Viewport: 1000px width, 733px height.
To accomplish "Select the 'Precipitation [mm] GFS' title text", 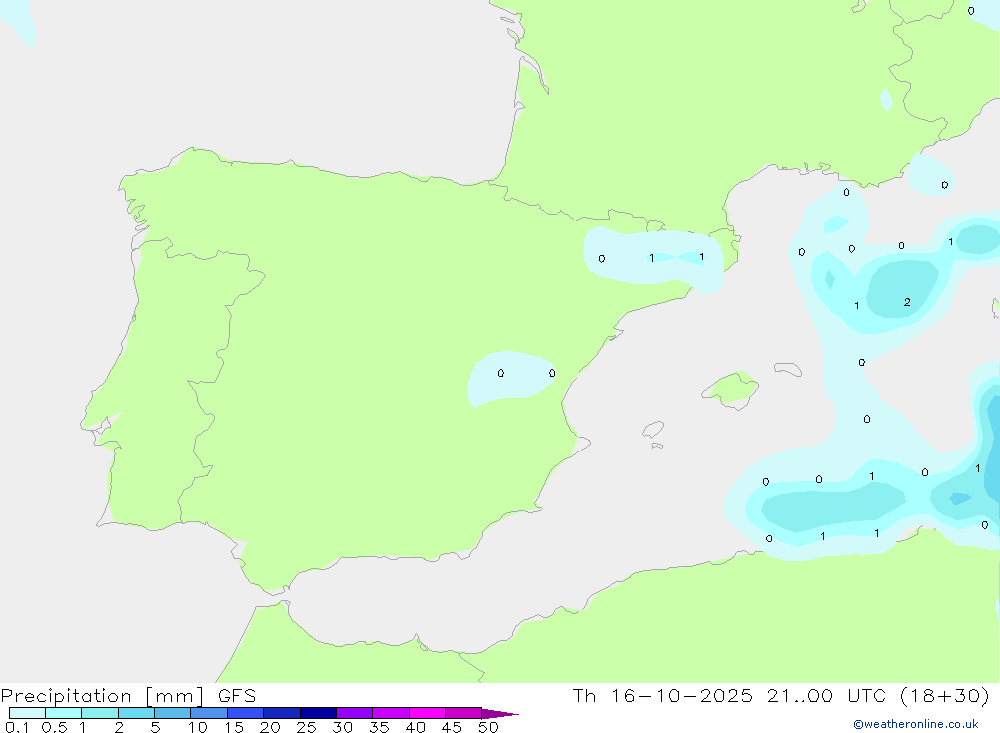I will (x=128, y=695).
